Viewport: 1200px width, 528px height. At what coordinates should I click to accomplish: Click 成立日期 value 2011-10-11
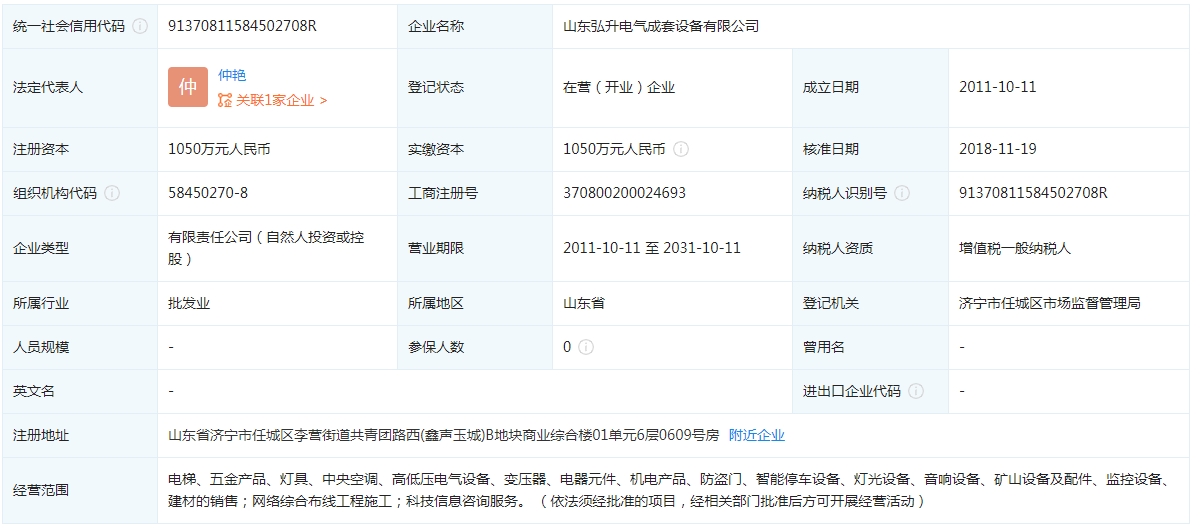tap(997, 87)
